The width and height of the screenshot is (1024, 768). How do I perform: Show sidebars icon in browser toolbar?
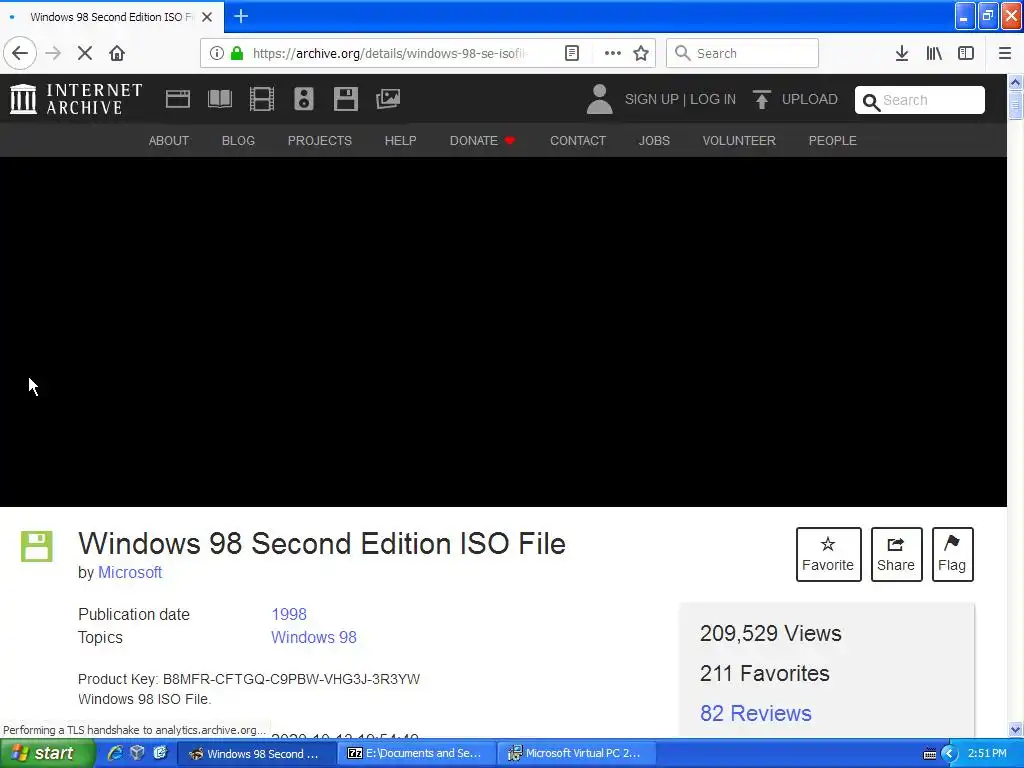[966, 53]
